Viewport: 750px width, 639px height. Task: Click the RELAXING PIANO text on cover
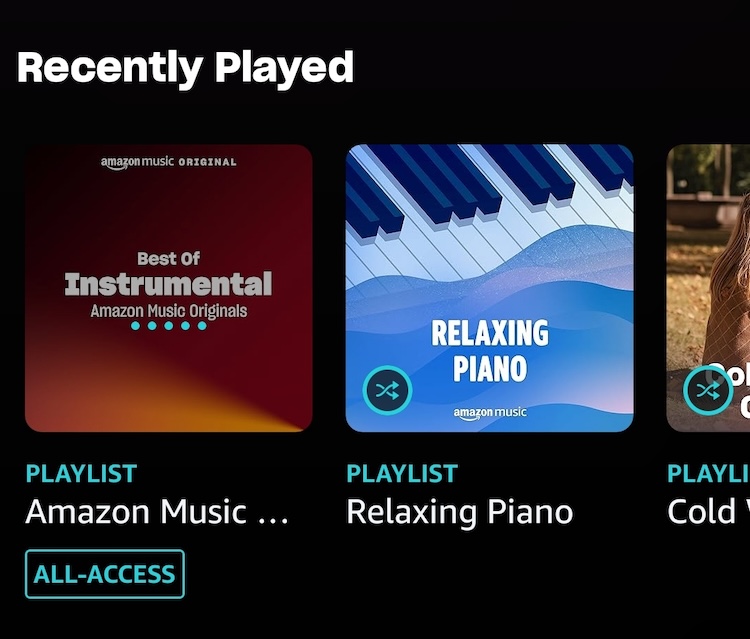coord(490,351)
